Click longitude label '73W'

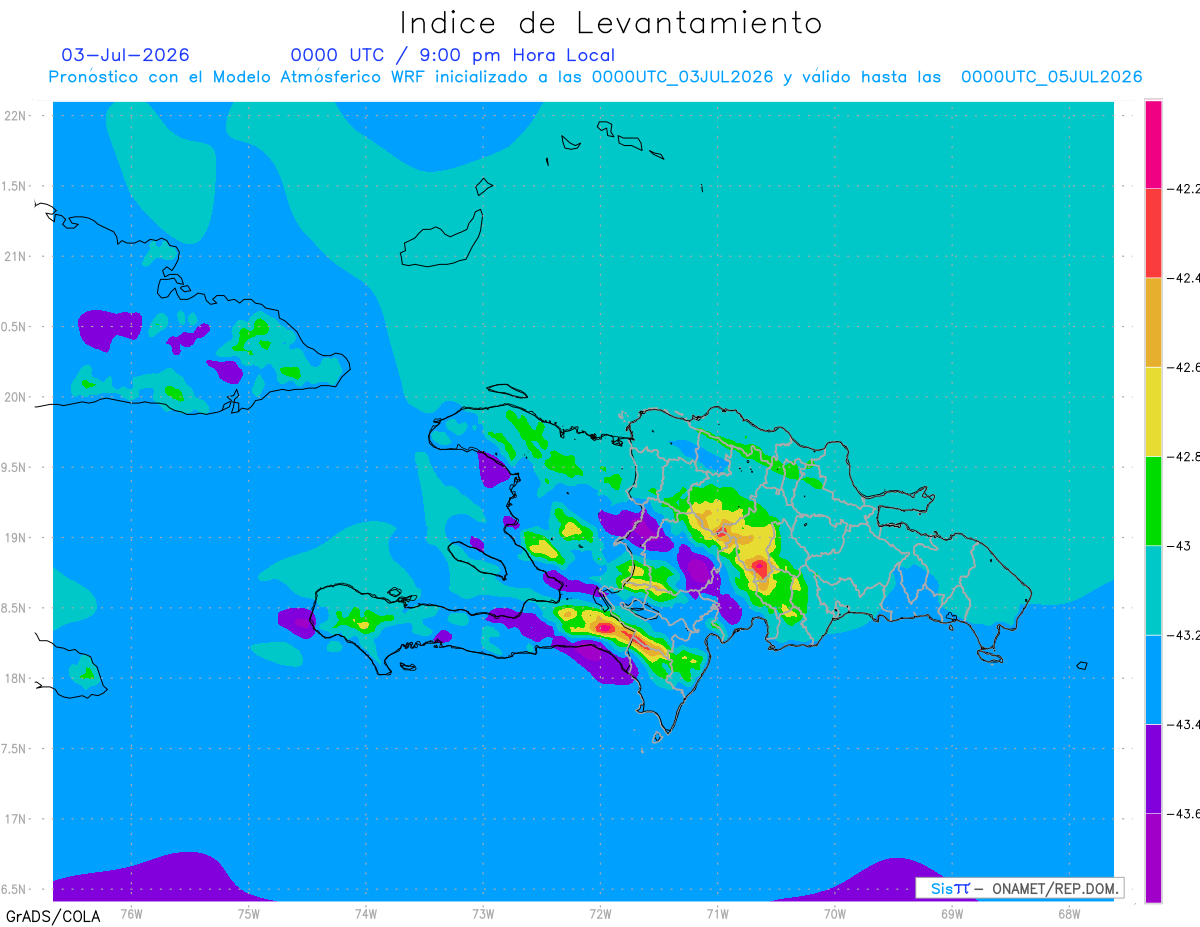(483, 913)
